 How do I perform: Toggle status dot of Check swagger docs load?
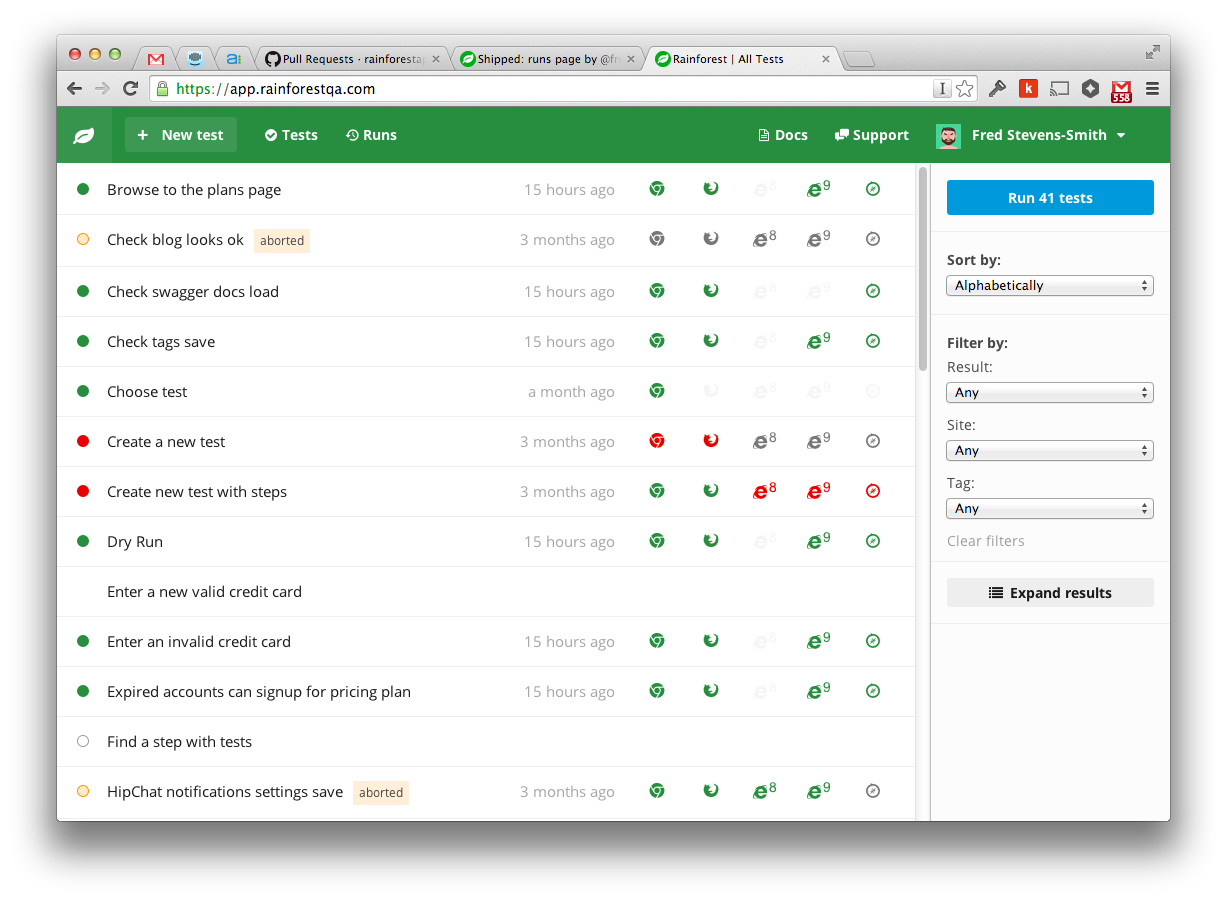(x=83, y=291)
